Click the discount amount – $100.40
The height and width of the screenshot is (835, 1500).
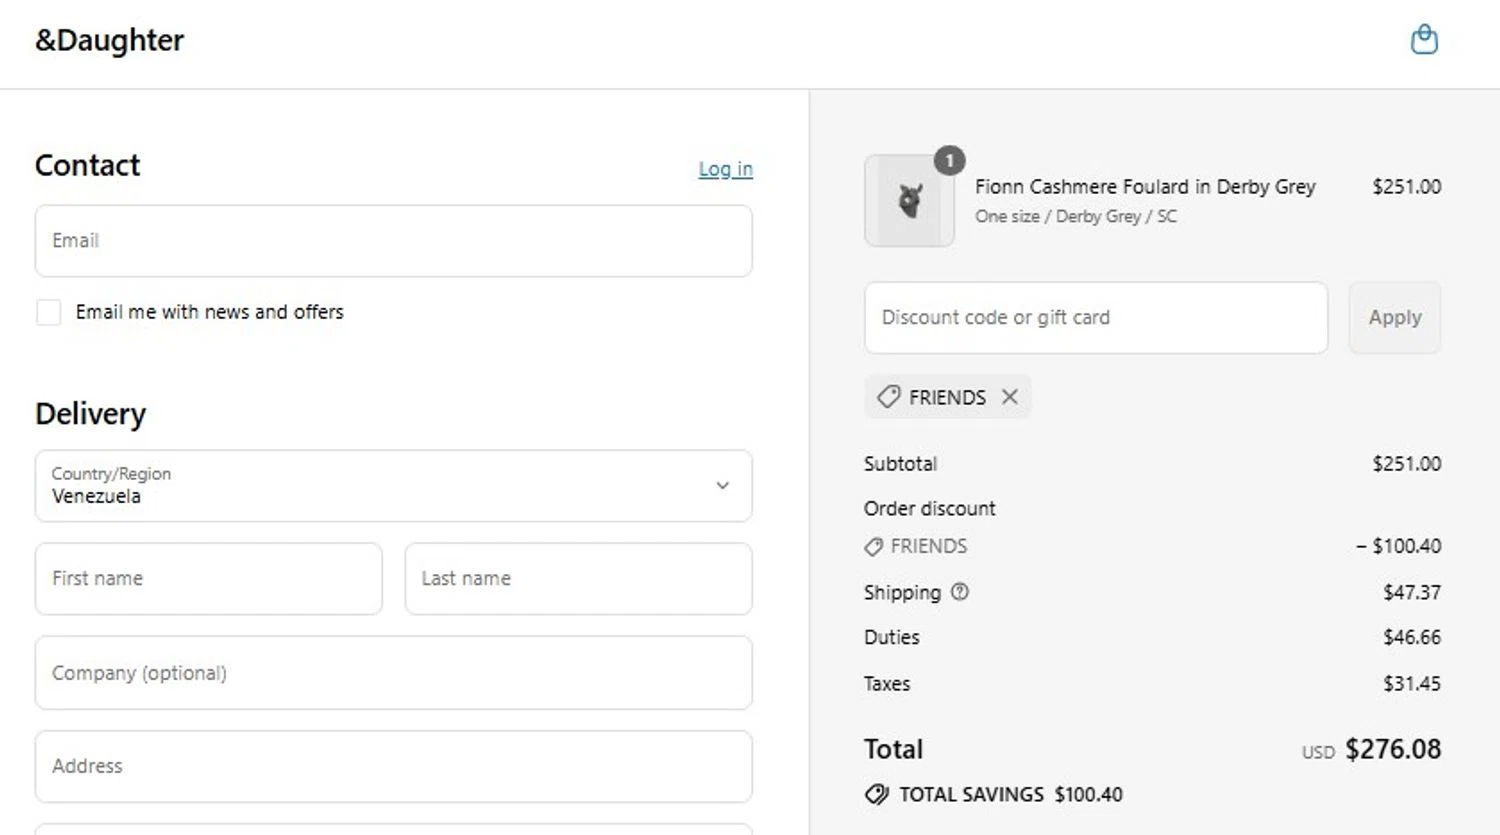click(x=1398, y=546)
